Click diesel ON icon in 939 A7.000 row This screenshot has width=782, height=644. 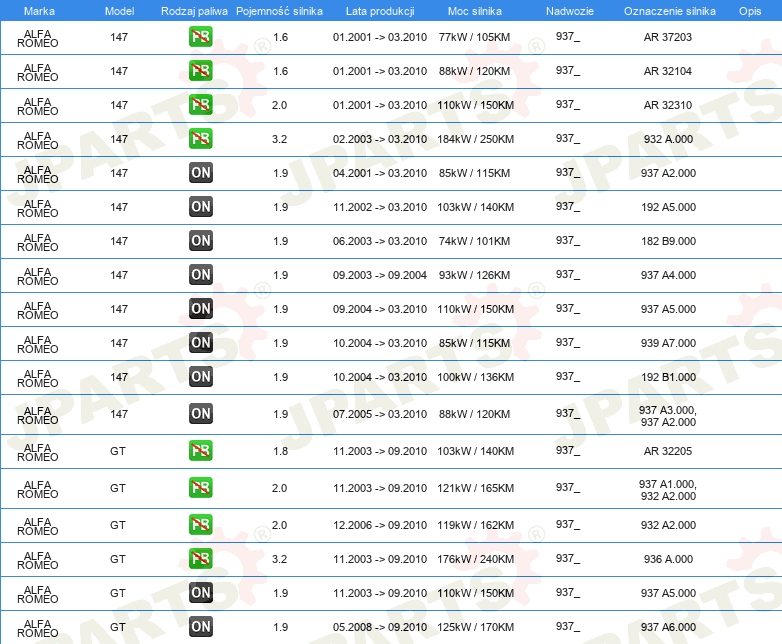[201, 342]
